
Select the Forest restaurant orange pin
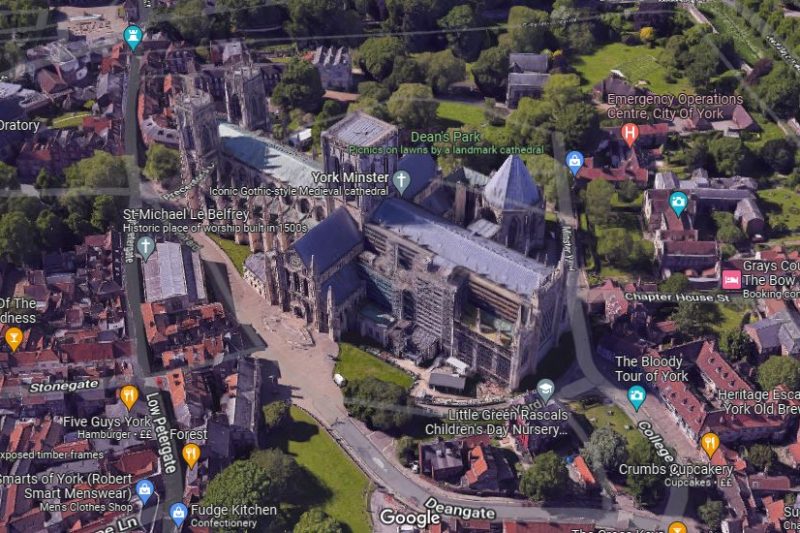click(191, 455)
